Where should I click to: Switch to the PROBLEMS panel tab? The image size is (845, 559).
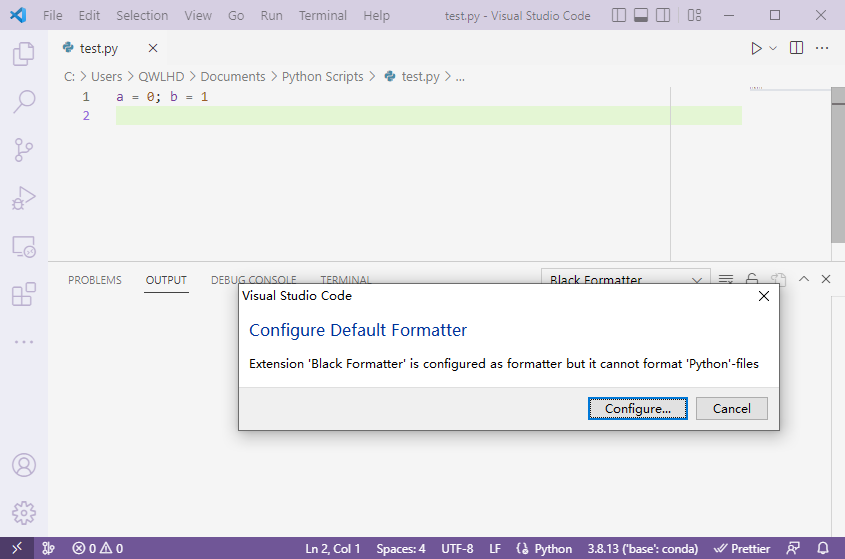tap(95, 280)
